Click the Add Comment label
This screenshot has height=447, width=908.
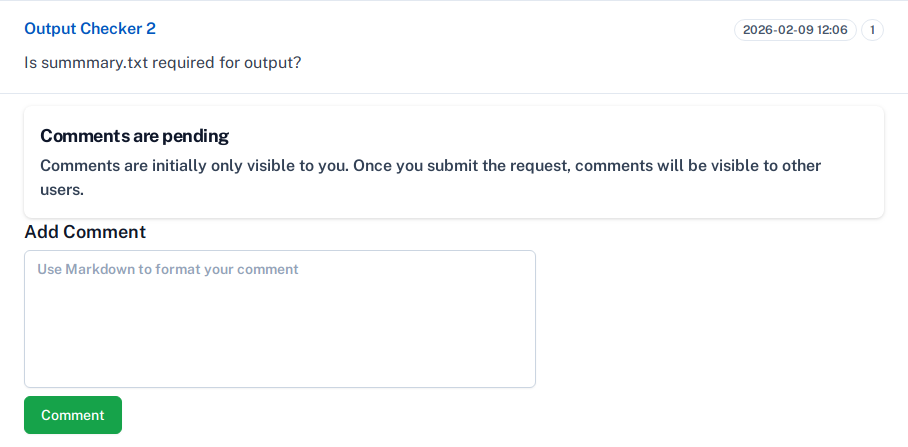(x=85, y=232)
